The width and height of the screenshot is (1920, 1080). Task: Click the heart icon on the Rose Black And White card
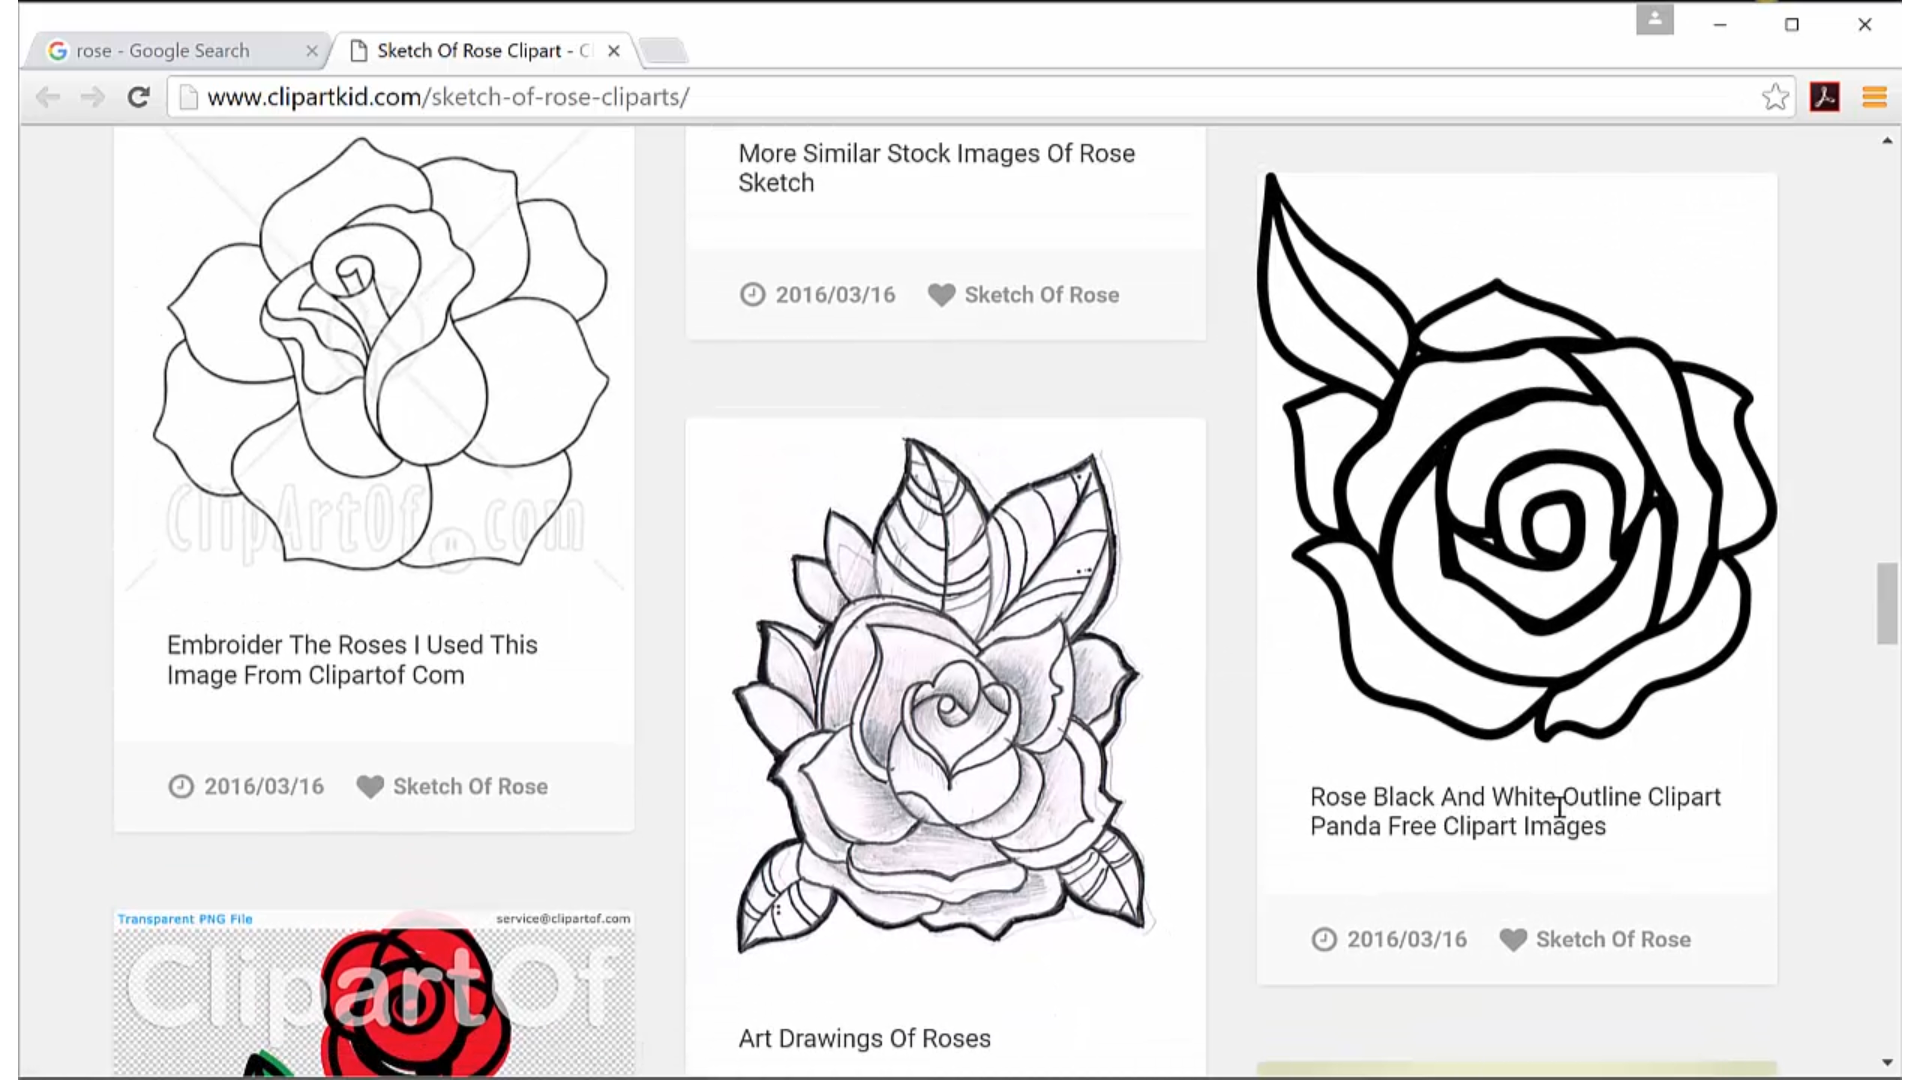[x=1513, y=940]
